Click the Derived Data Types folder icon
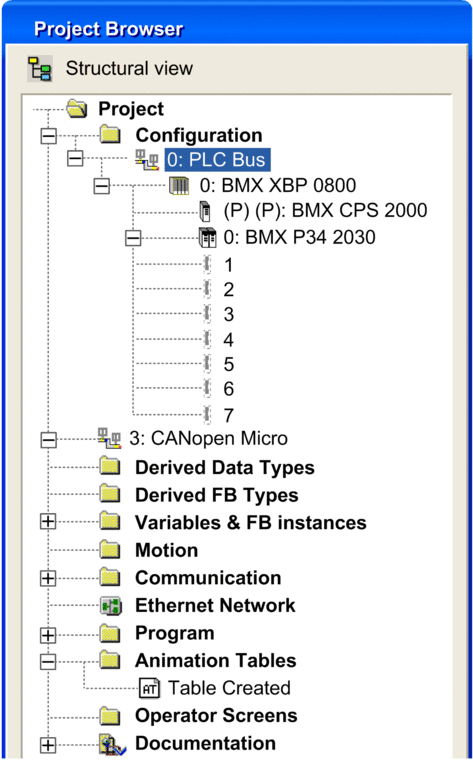 coord(110,466)
